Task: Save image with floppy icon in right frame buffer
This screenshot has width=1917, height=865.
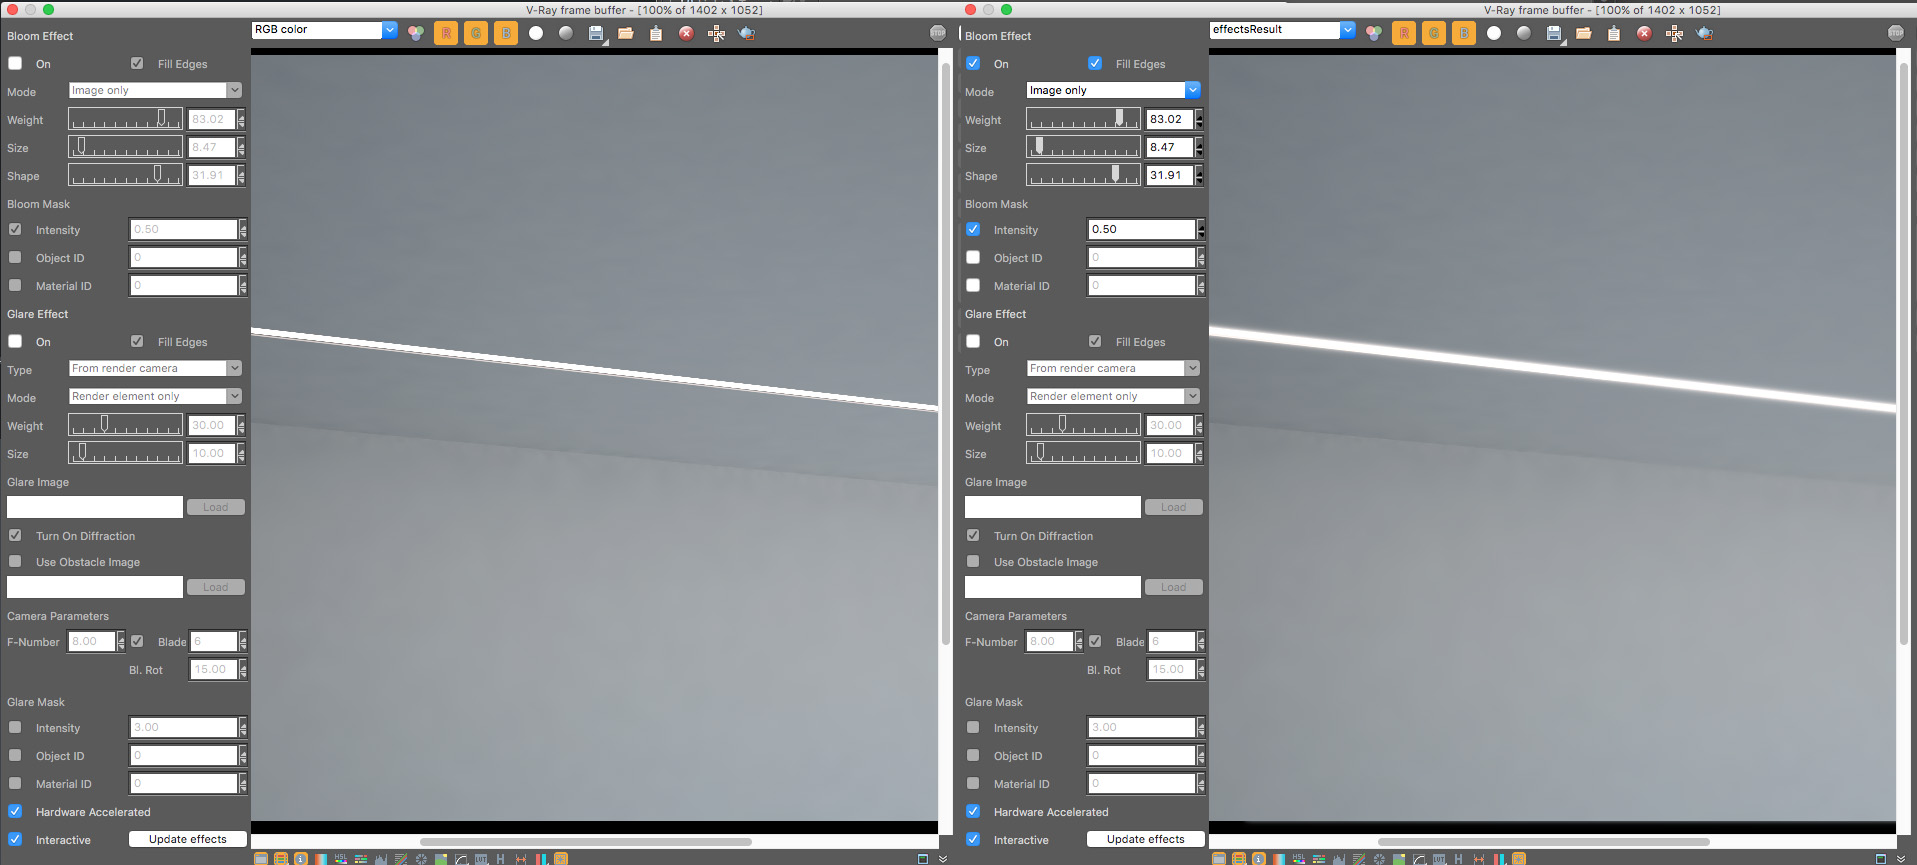Action: [x=1555, y=33]
